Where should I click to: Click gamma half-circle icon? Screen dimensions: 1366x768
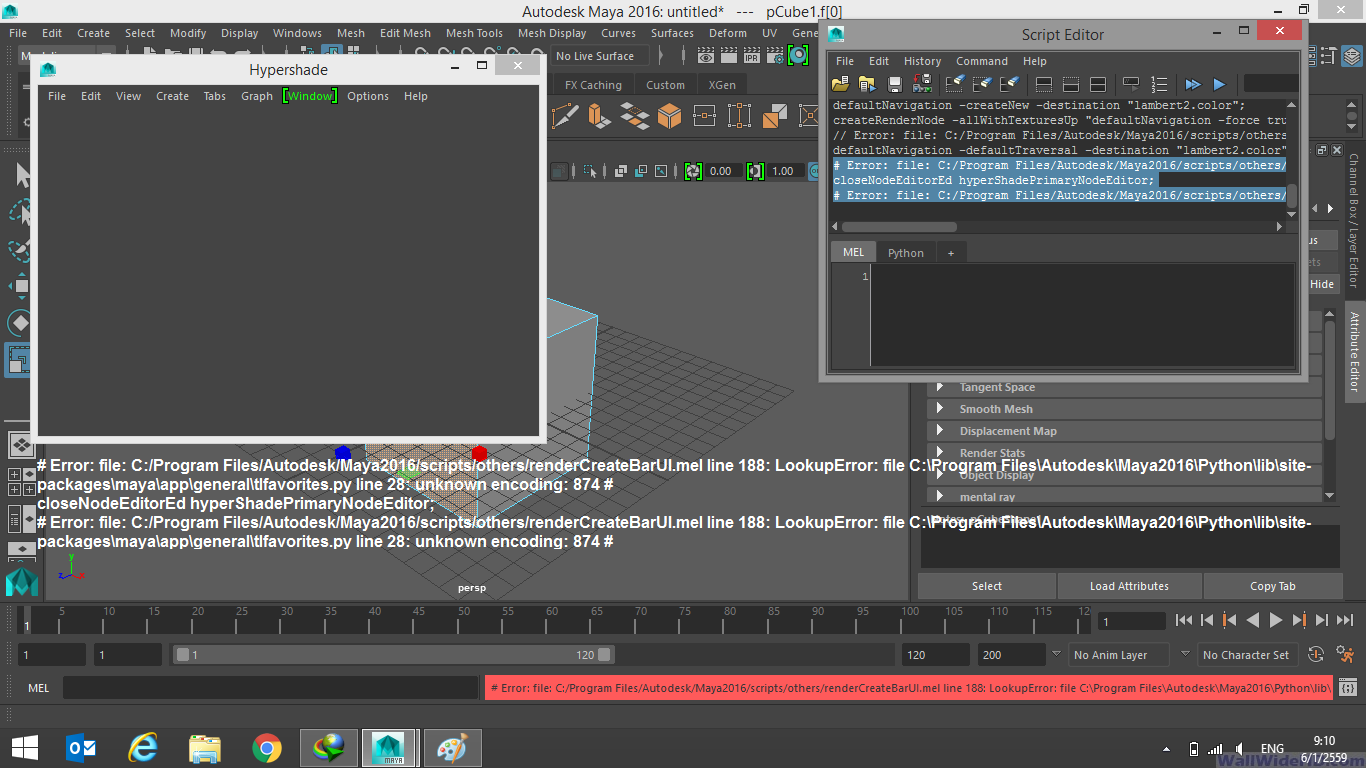755,171
